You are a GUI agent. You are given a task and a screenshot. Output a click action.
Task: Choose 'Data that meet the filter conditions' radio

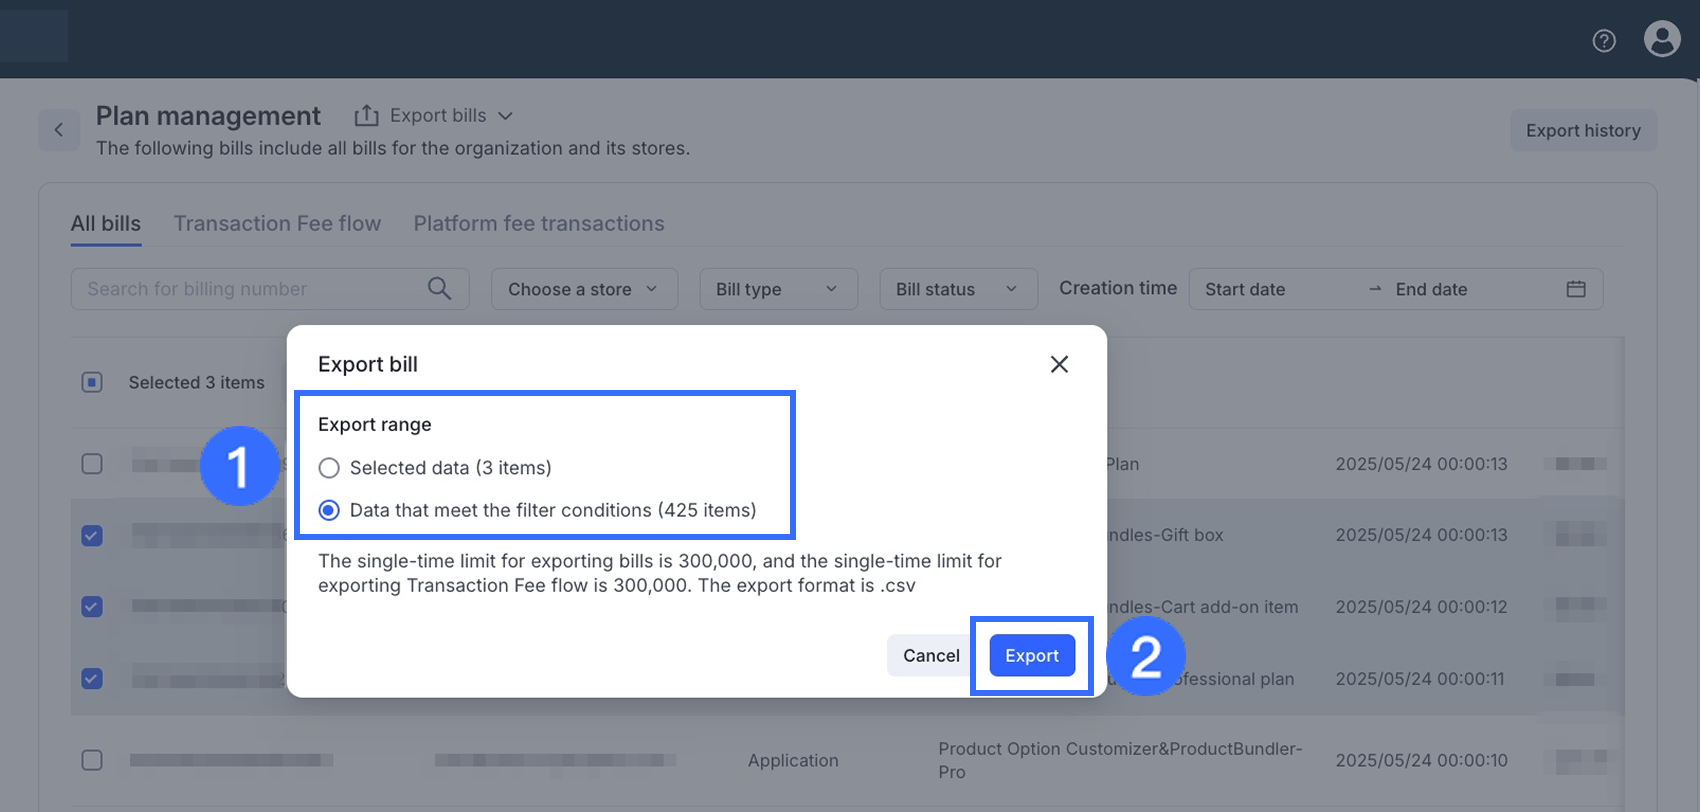click(x=329, y=511)
